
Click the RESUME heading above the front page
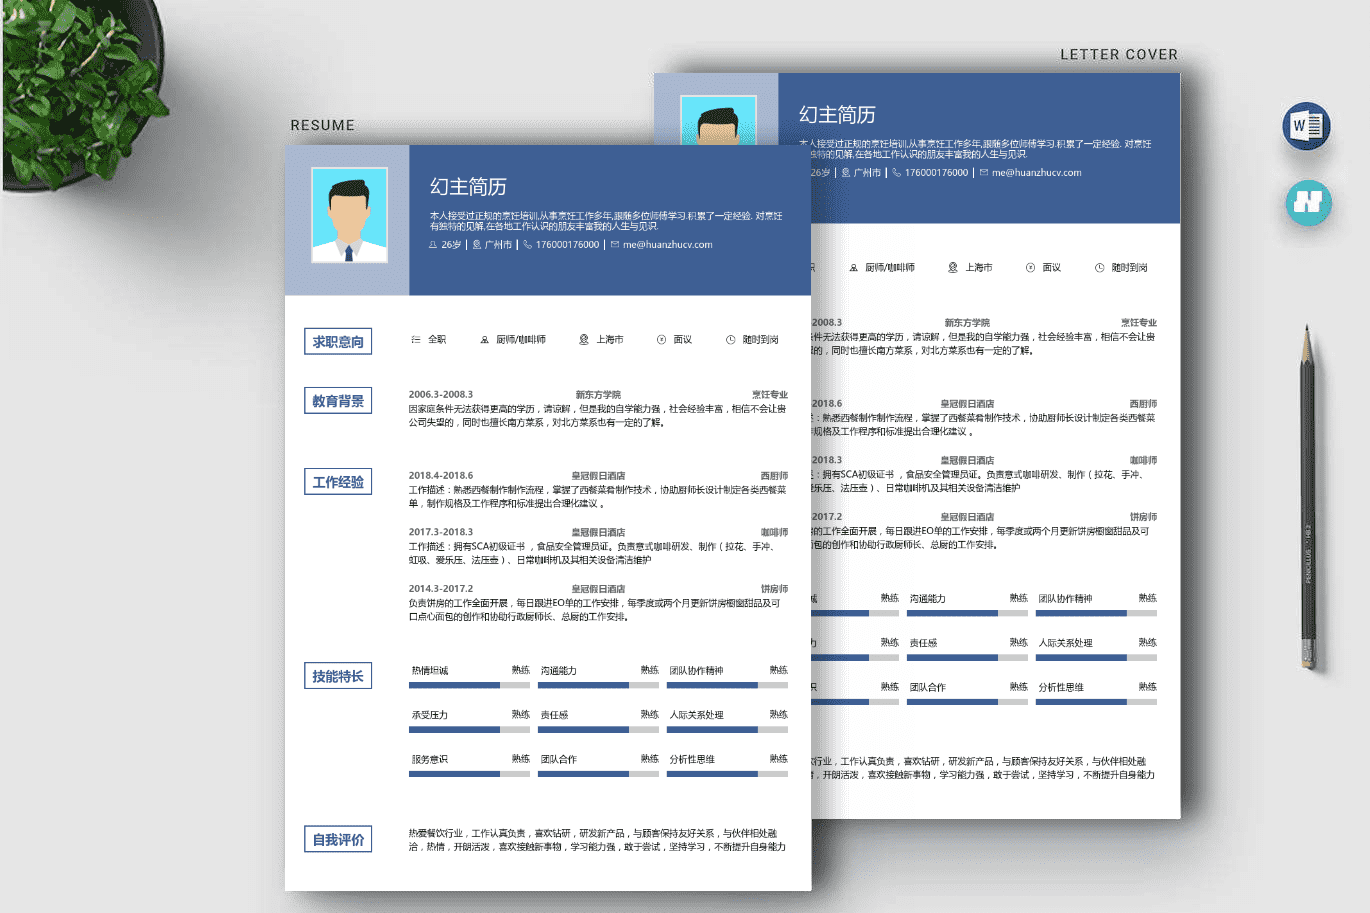(323, 125)
